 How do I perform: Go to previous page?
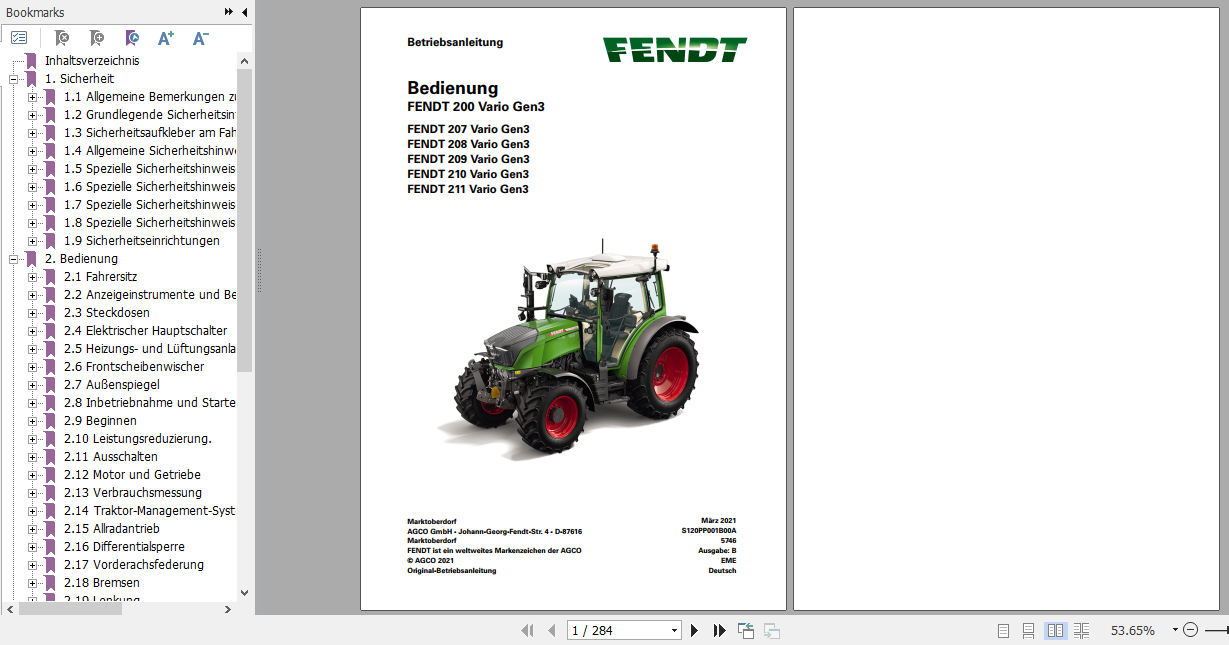(x=550, y=630)
